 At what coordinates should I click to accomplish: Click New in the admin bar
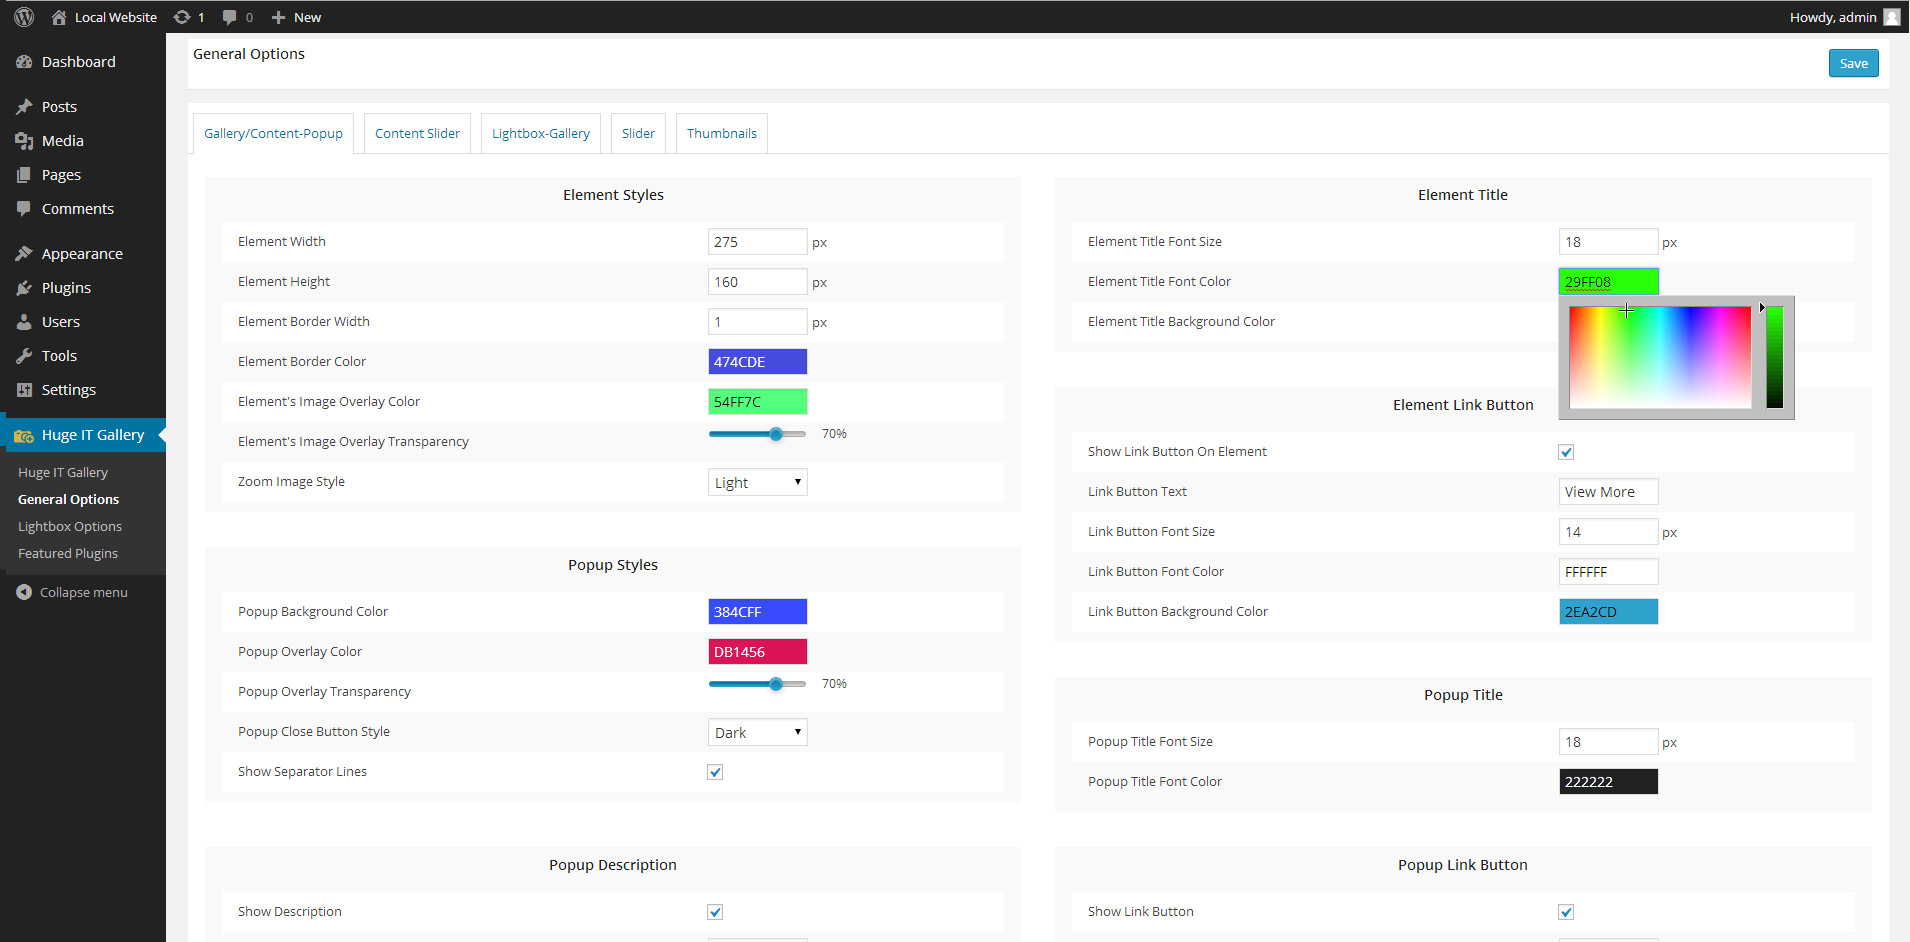coord(307,17)
